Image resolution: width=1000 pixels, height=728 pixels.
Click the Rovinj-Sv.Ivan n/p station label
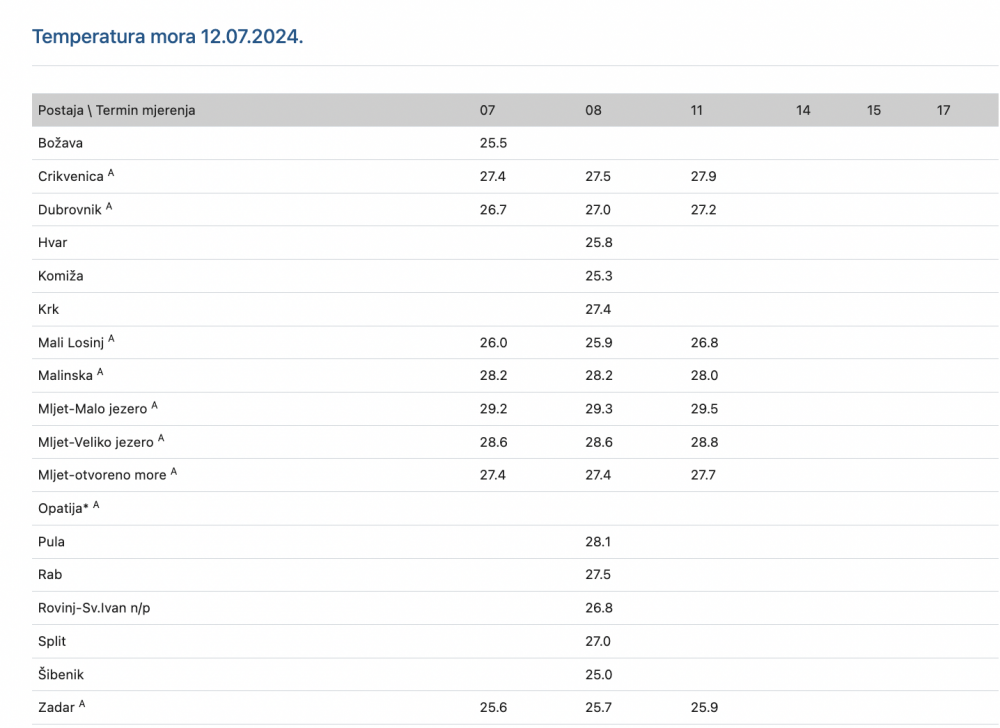click(94, 608)
